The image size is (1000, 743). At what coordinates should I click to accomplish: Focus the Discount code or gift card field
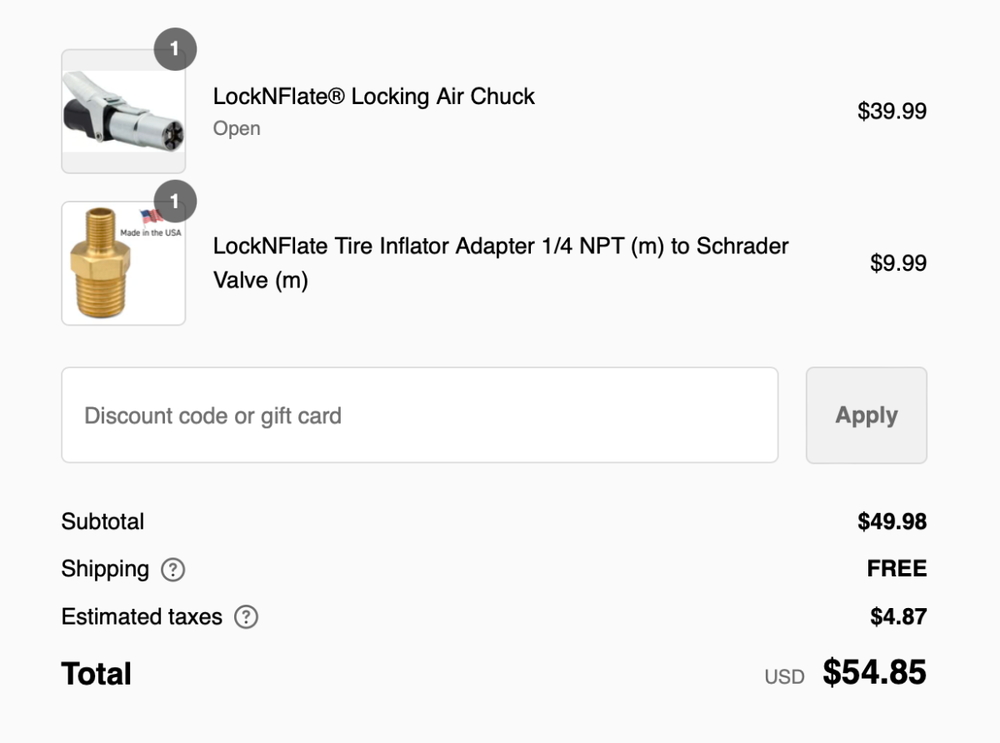pos(419,415)
